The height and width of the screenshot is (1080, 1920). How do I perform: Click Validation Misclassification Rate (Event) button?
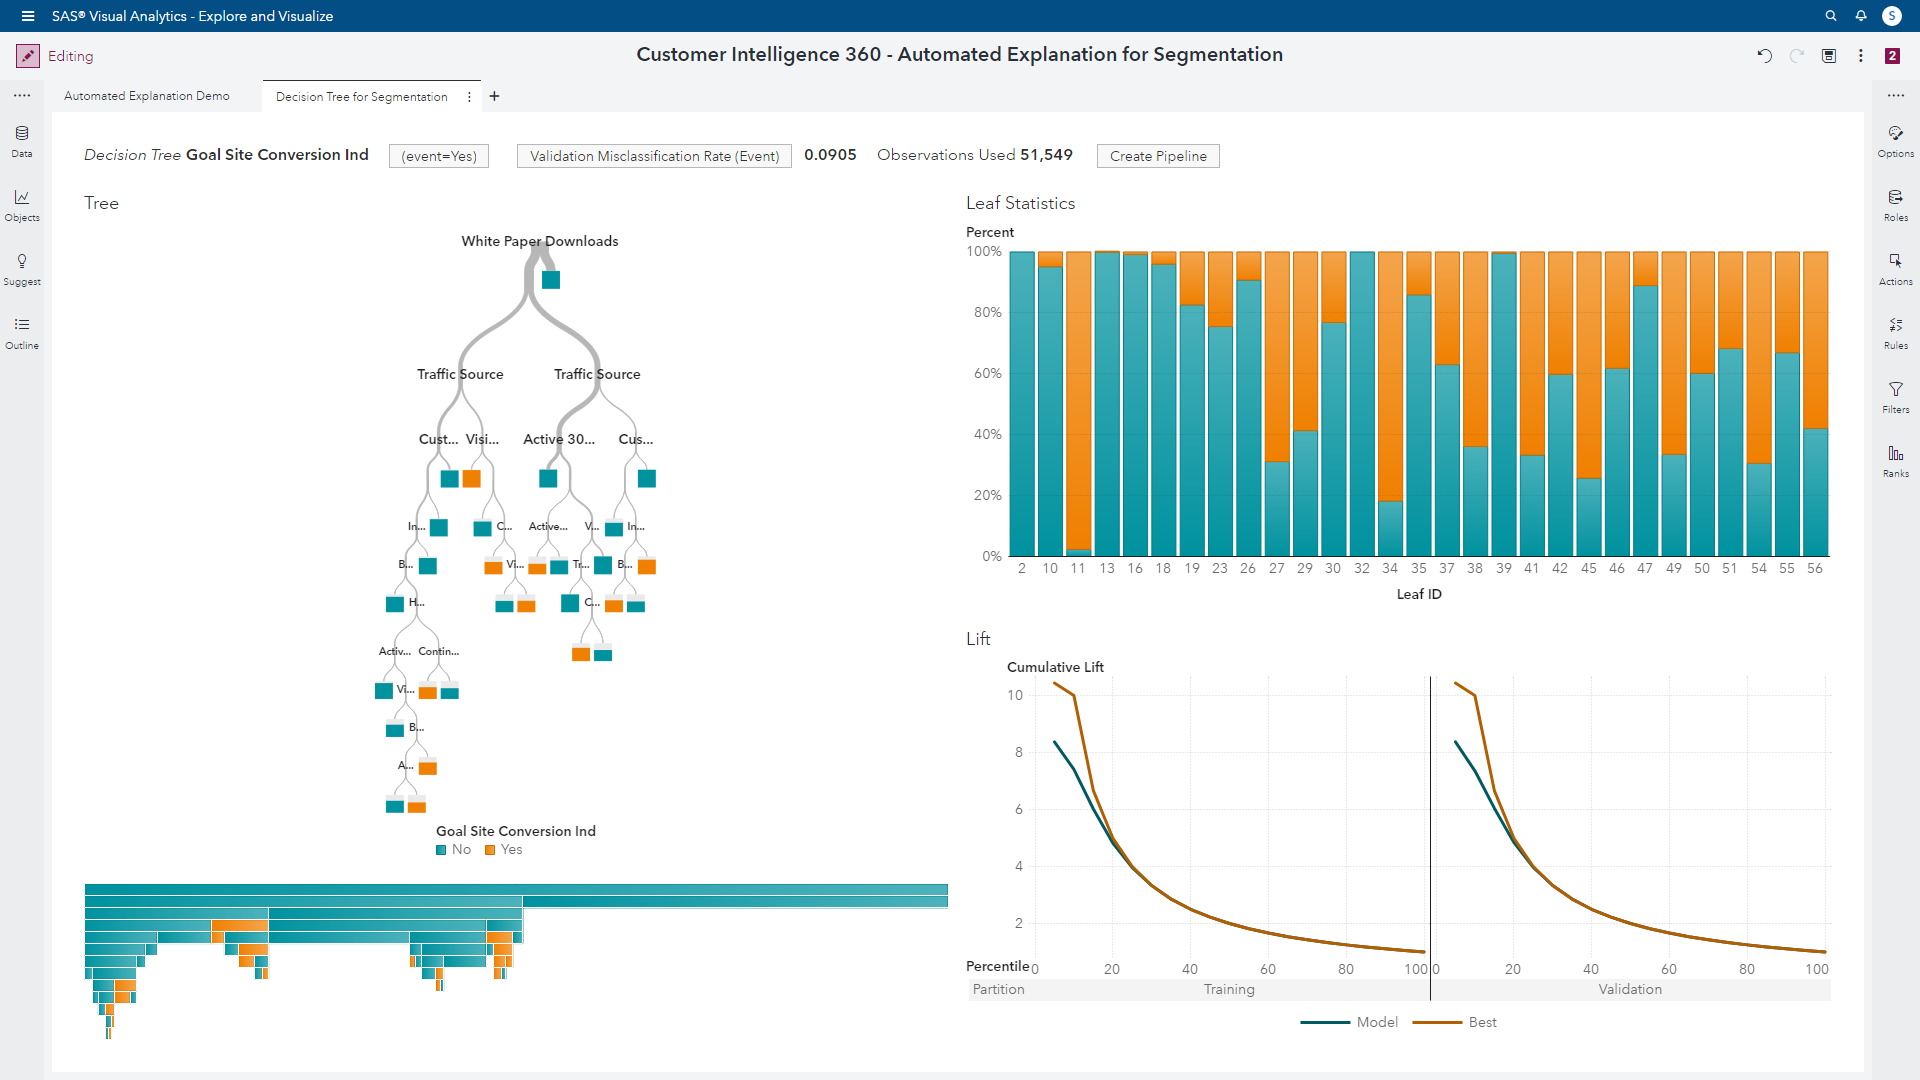[x=654, y=156]
